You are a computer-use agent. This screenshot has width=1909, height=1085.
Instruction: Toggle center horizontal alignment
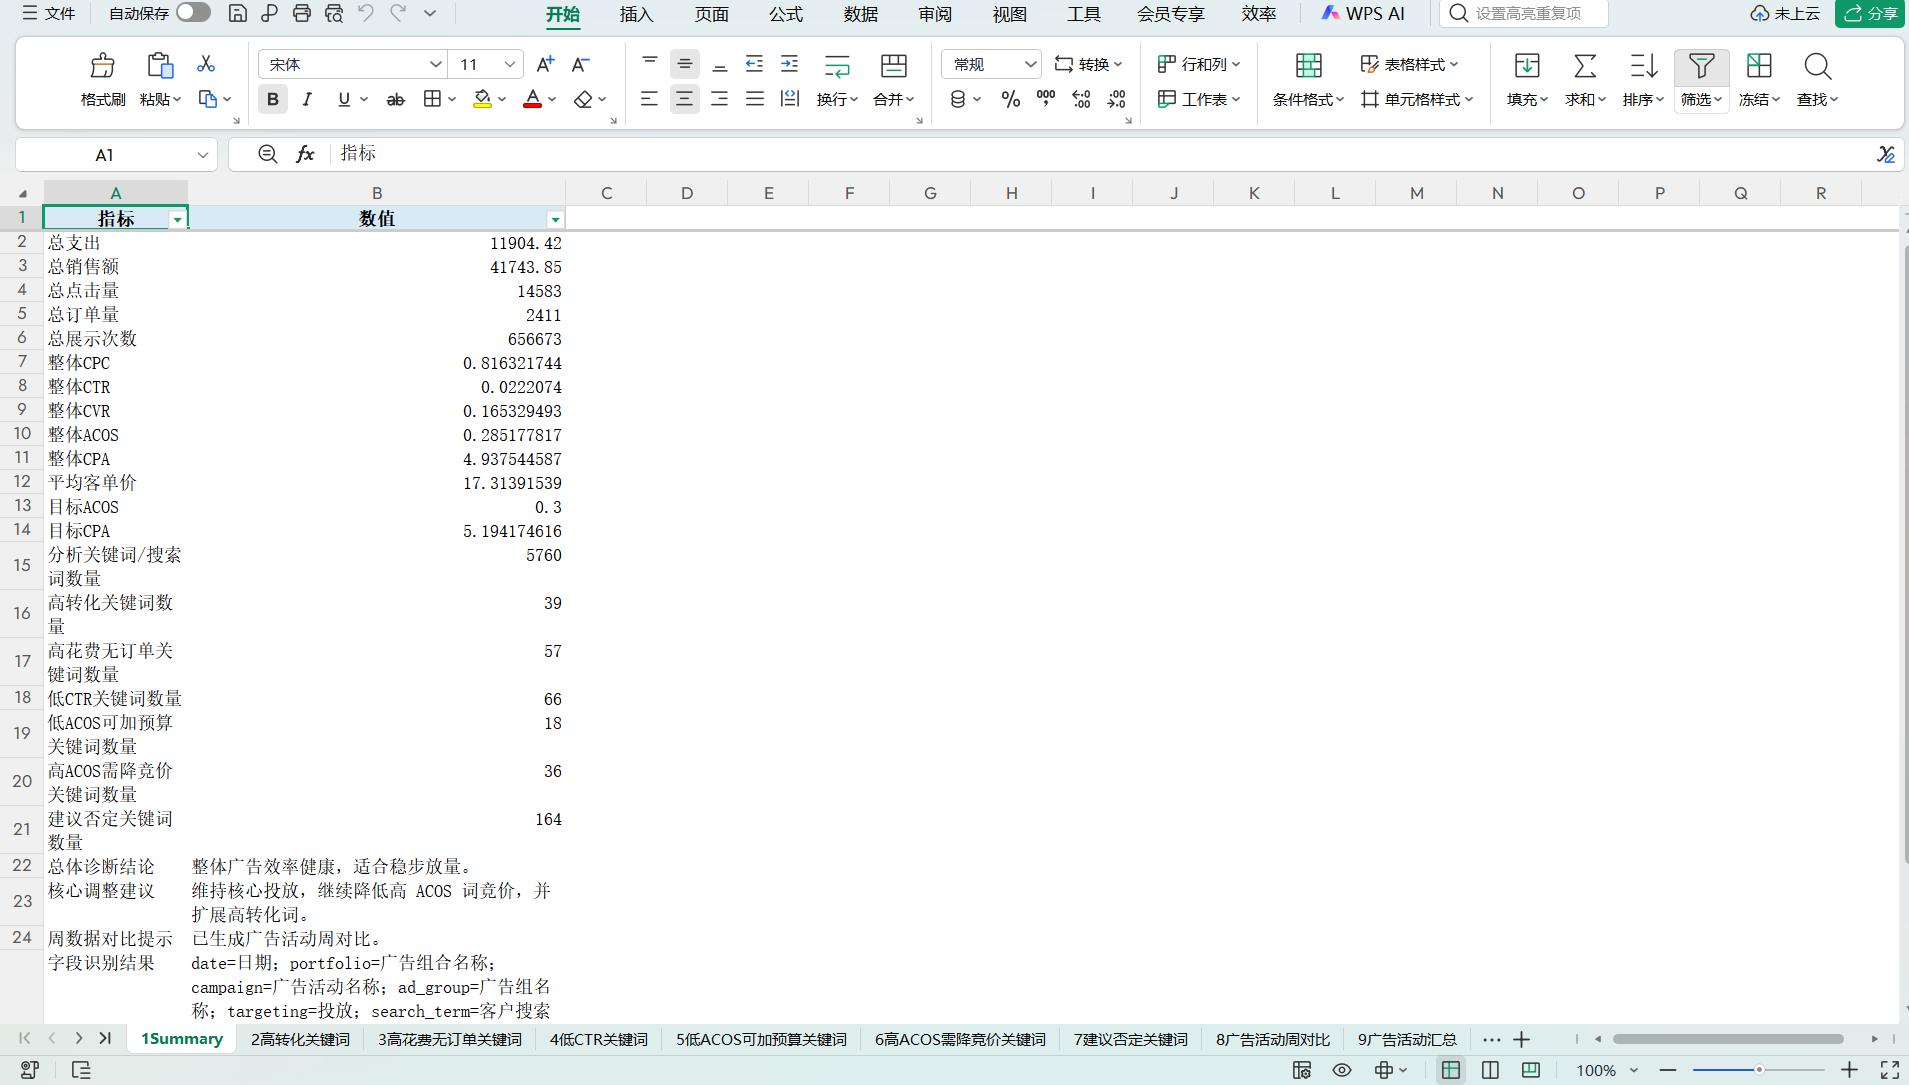(x=684, y=99)
